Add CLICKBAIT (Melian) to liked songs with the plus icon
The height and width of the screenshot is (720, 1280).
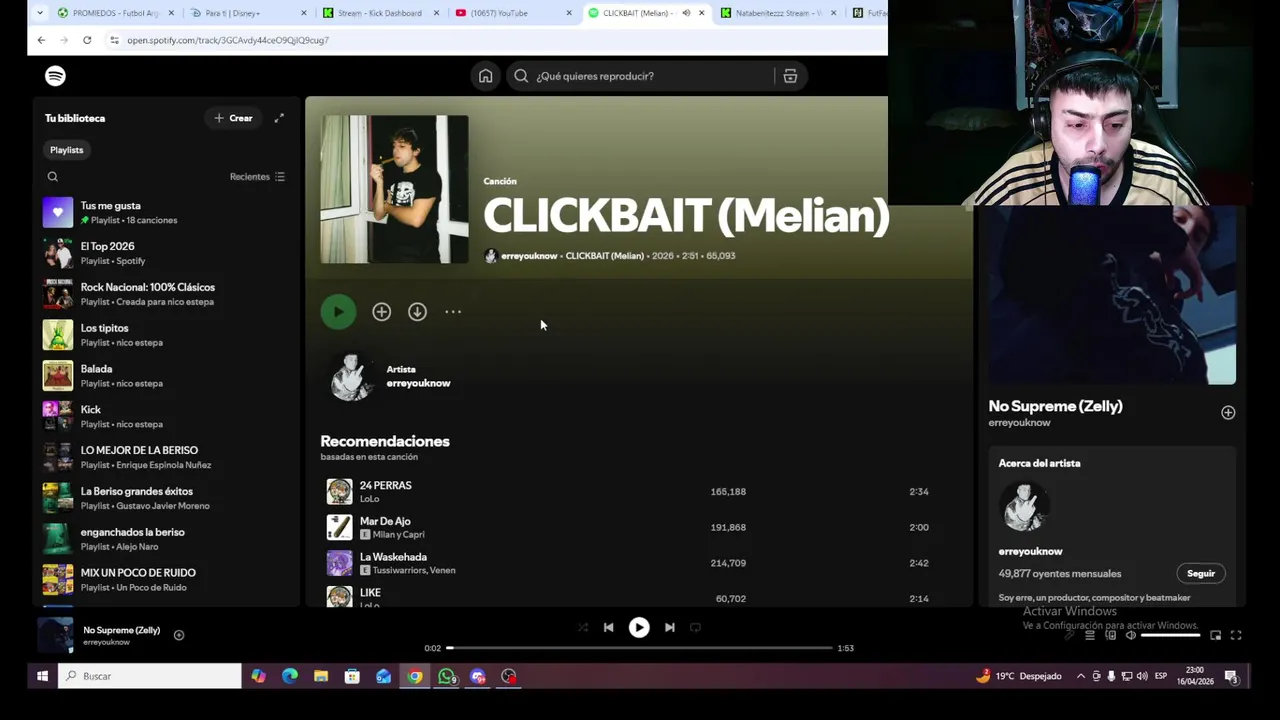(x=381, y=312)
